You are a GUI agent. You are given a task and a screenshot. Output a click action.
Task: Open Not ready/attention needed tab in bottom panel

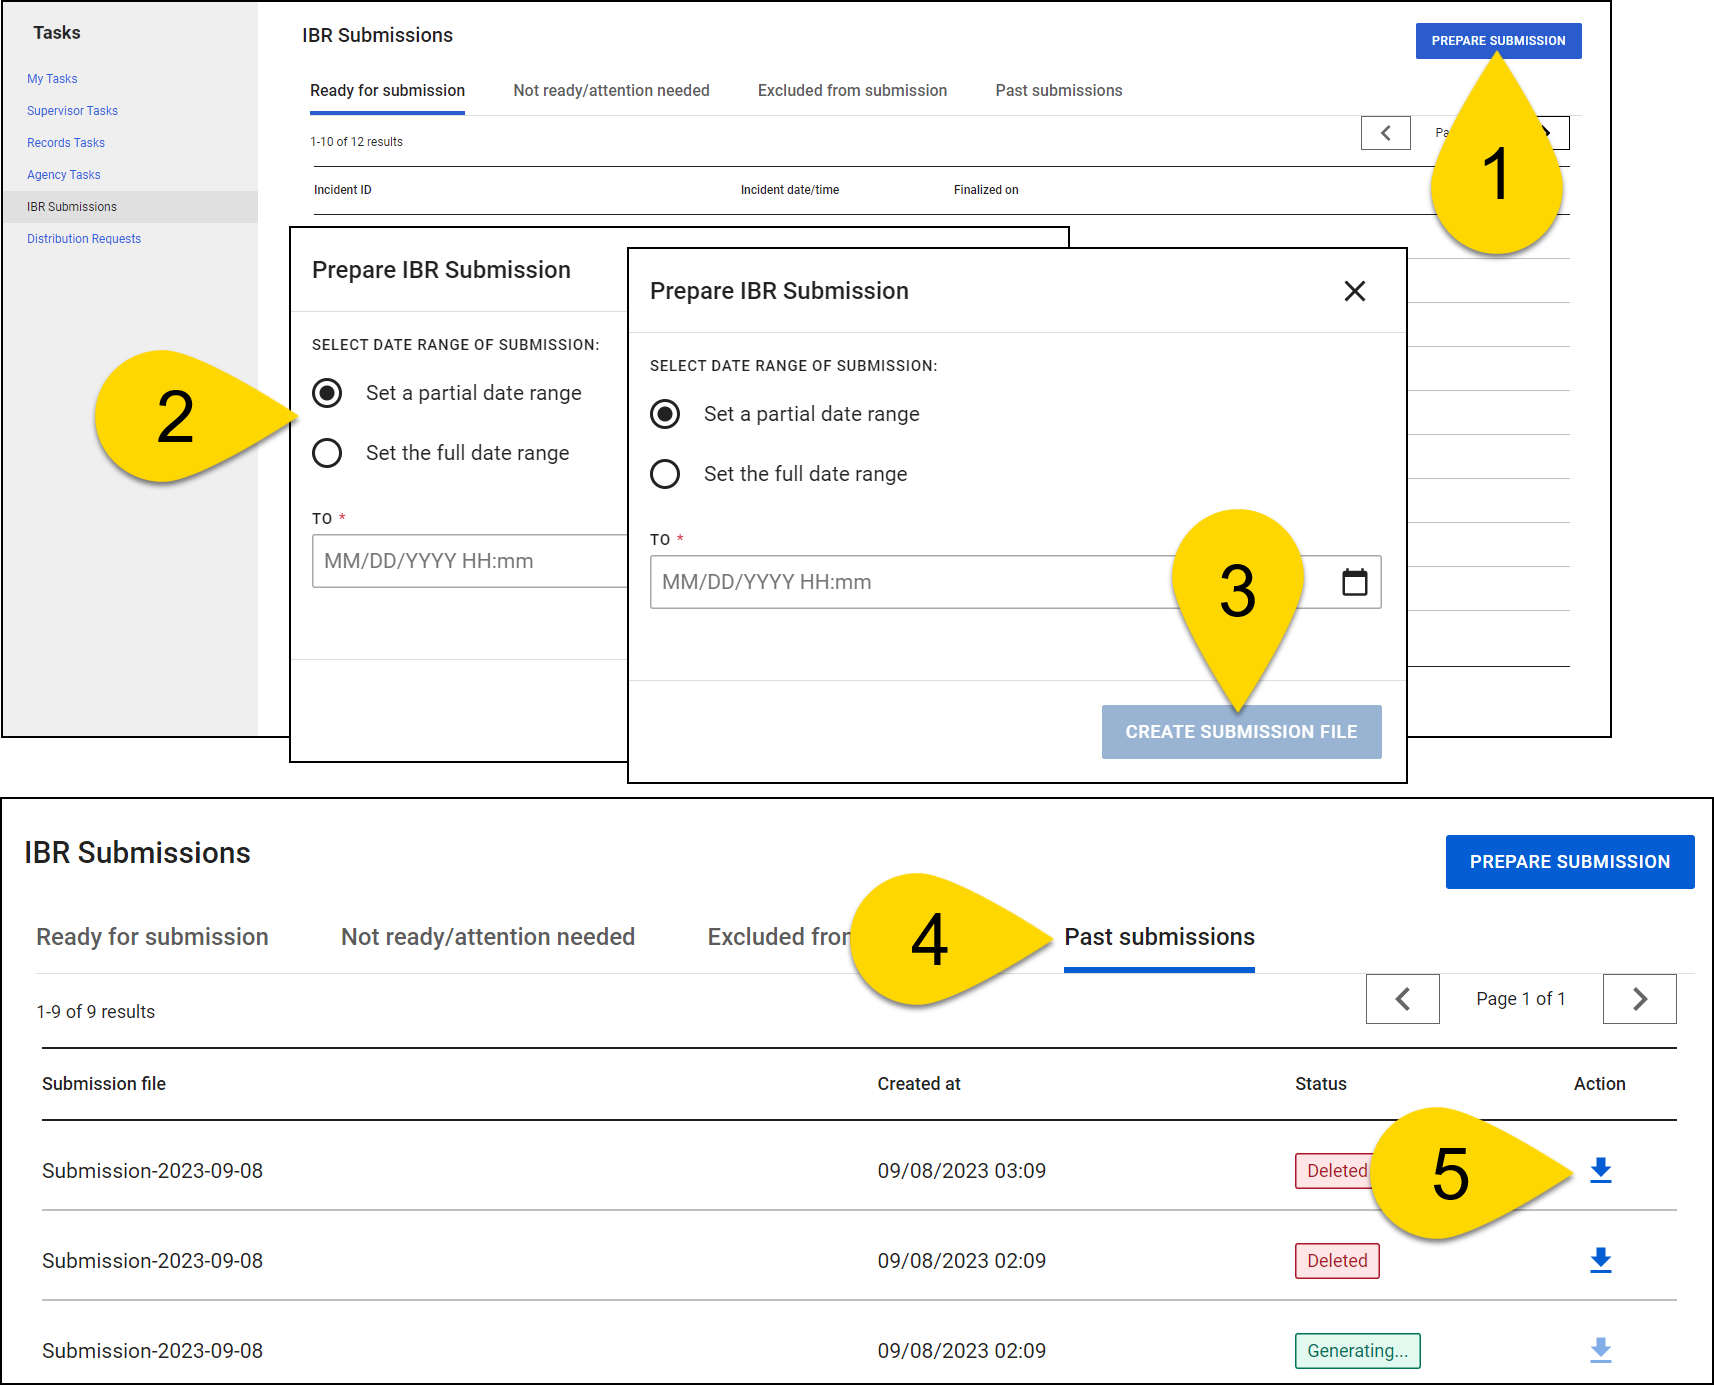click(488, 937)
